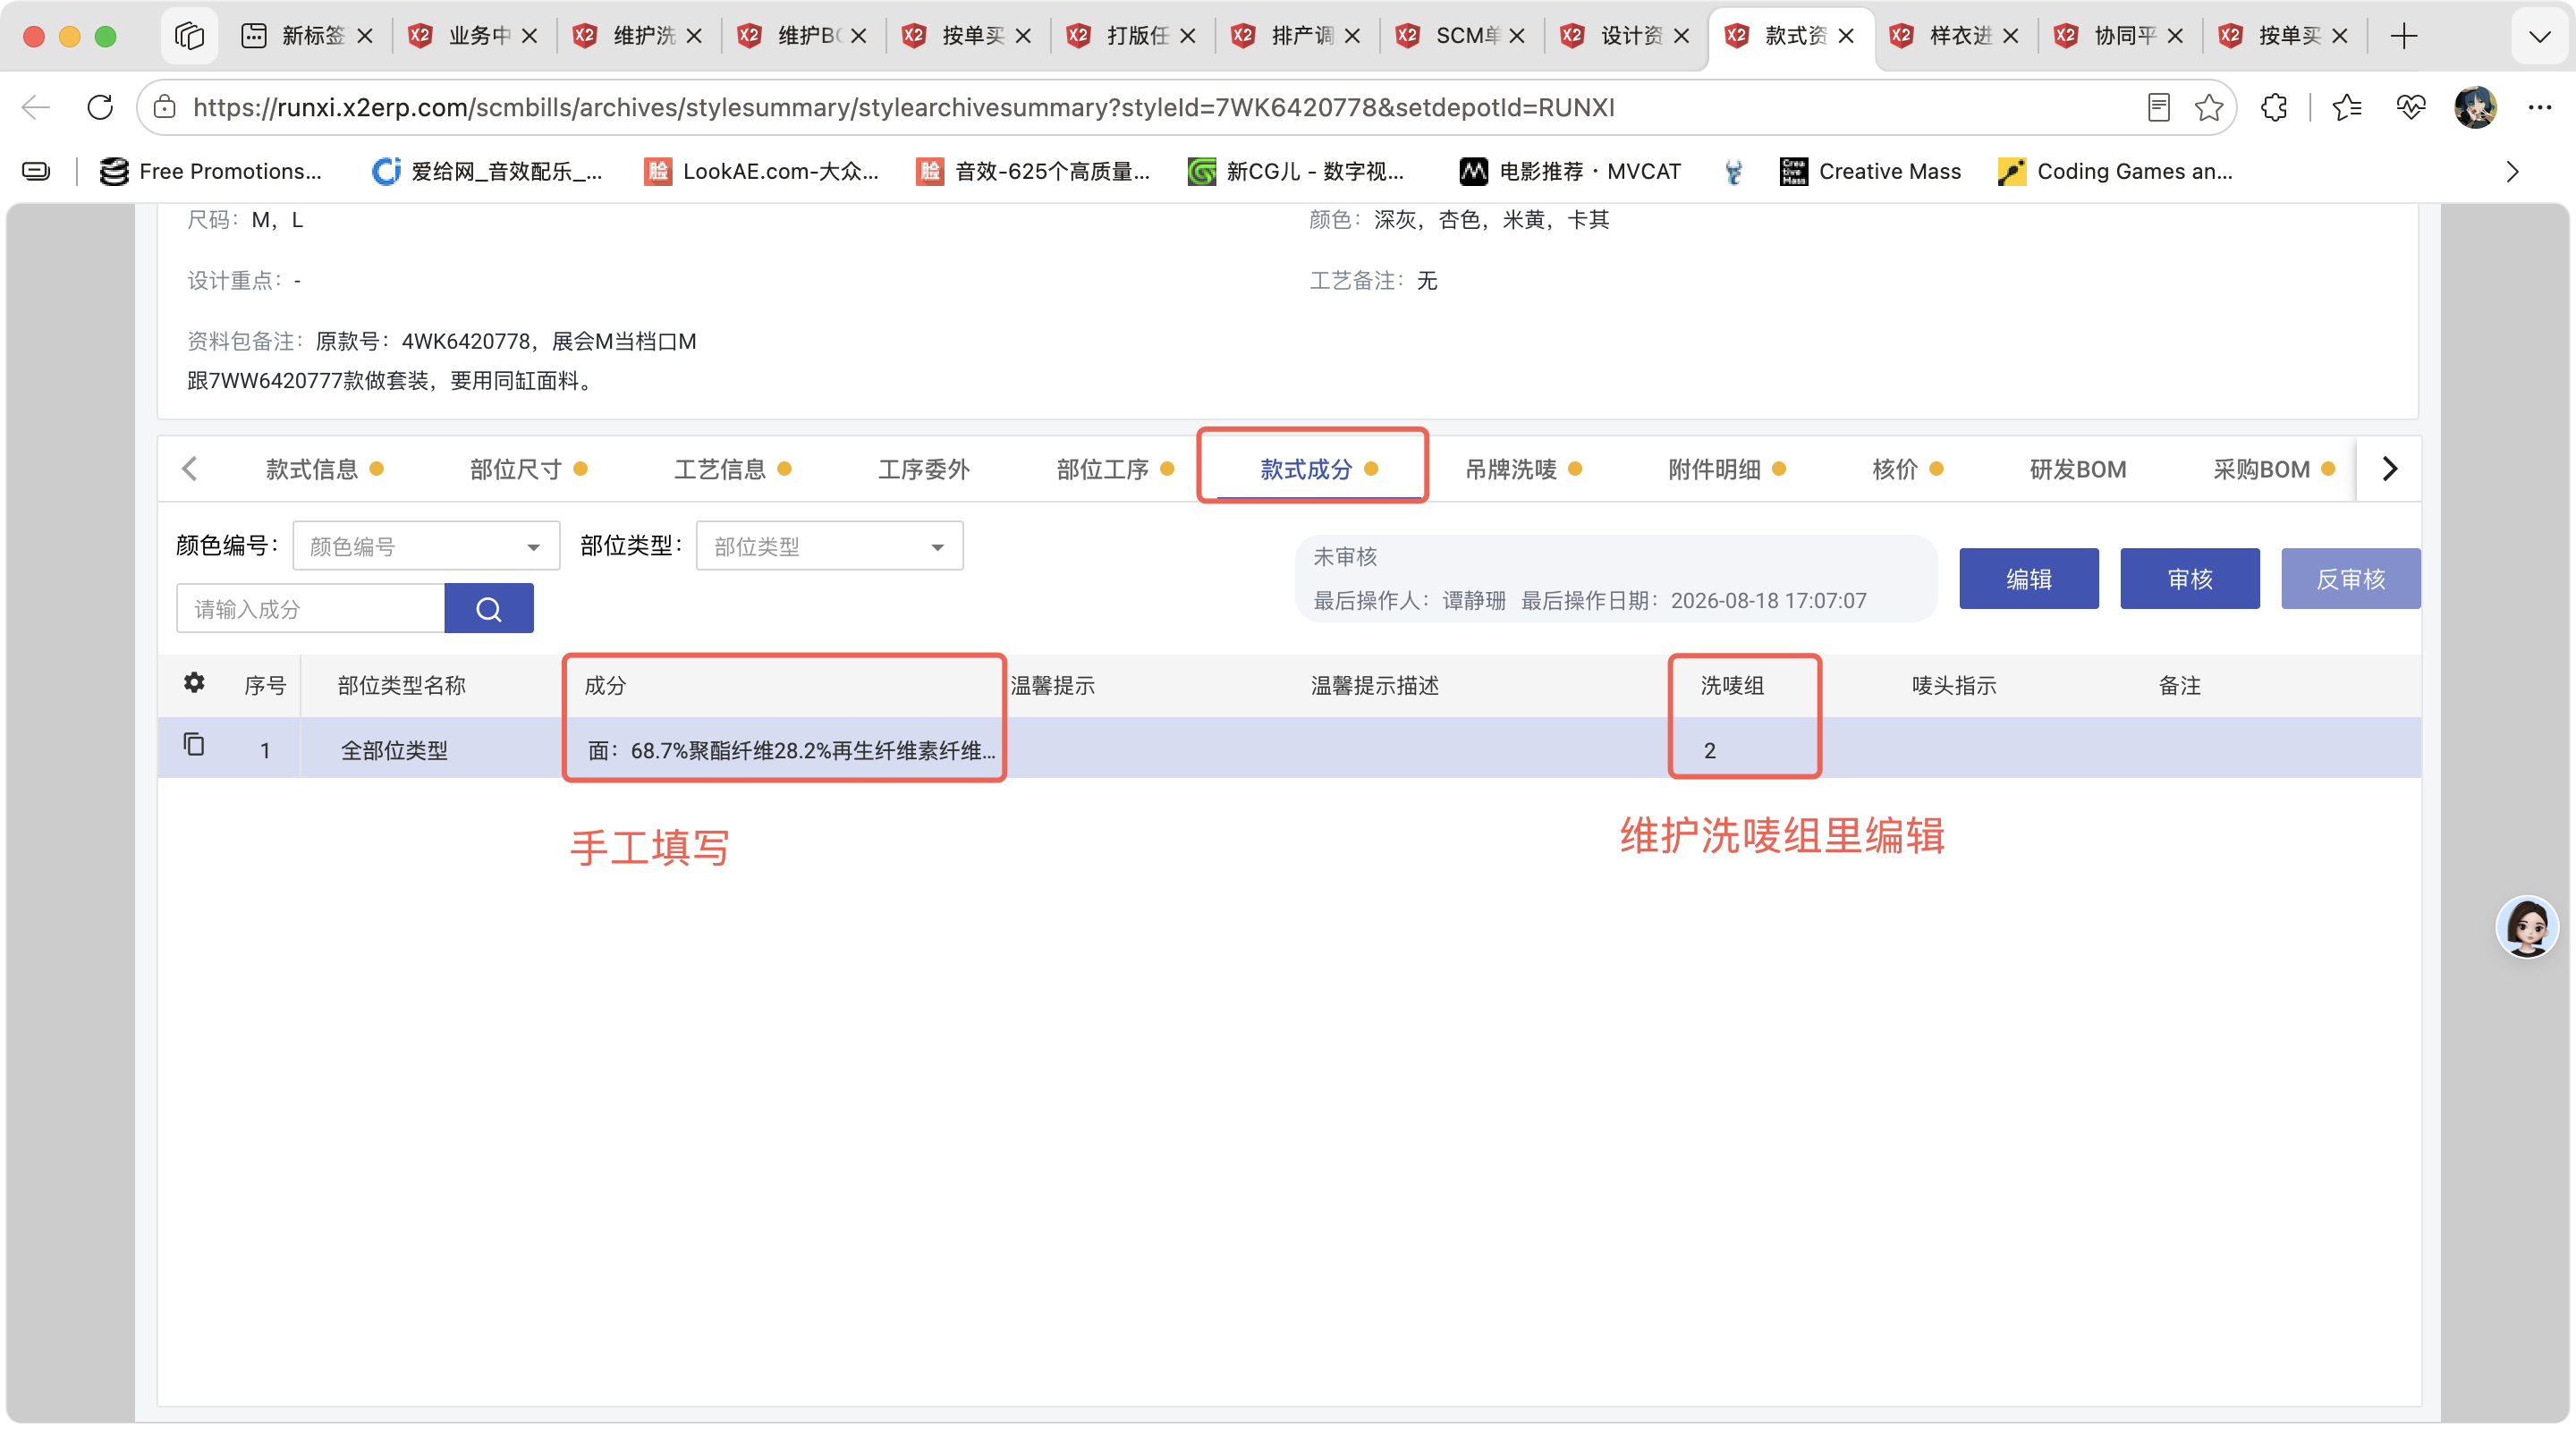Expand the tab search chevron
The height and width of the screenshot is (1429, 2576).
[x=2539, y=36]
